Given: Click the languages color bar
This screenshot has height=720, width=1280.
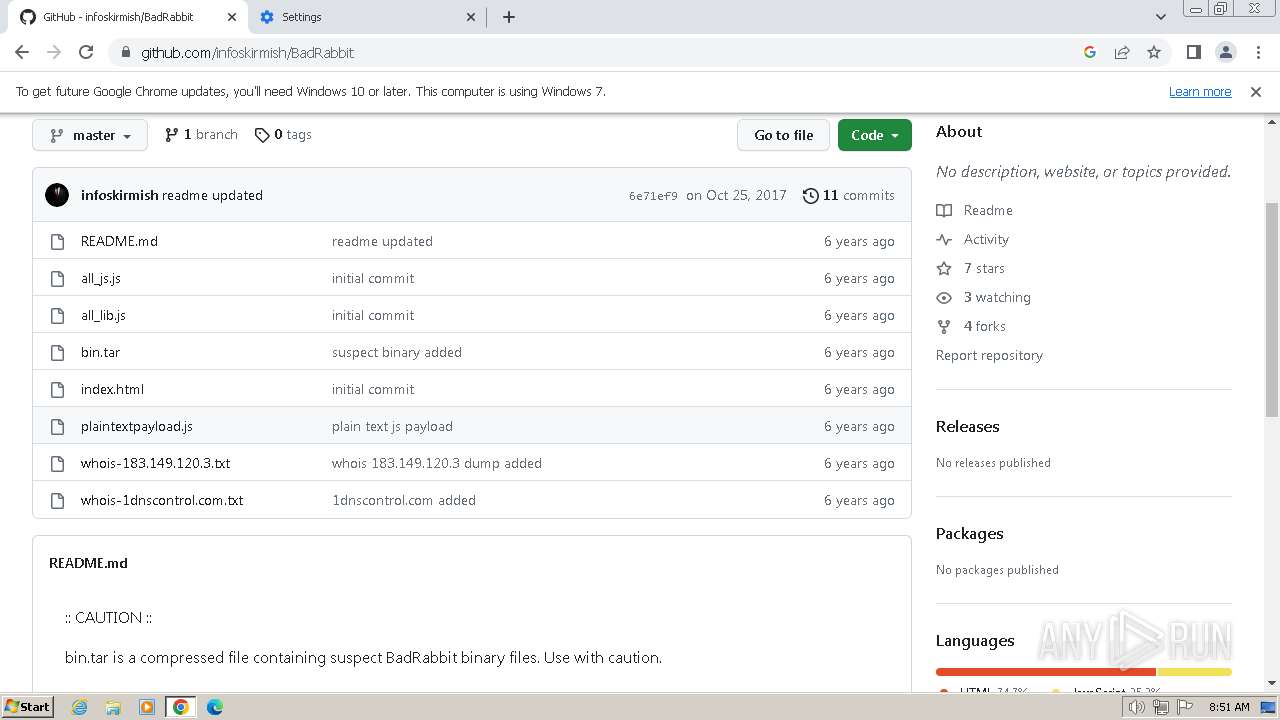Looking at the screenshot, I should pos(1083,672).
